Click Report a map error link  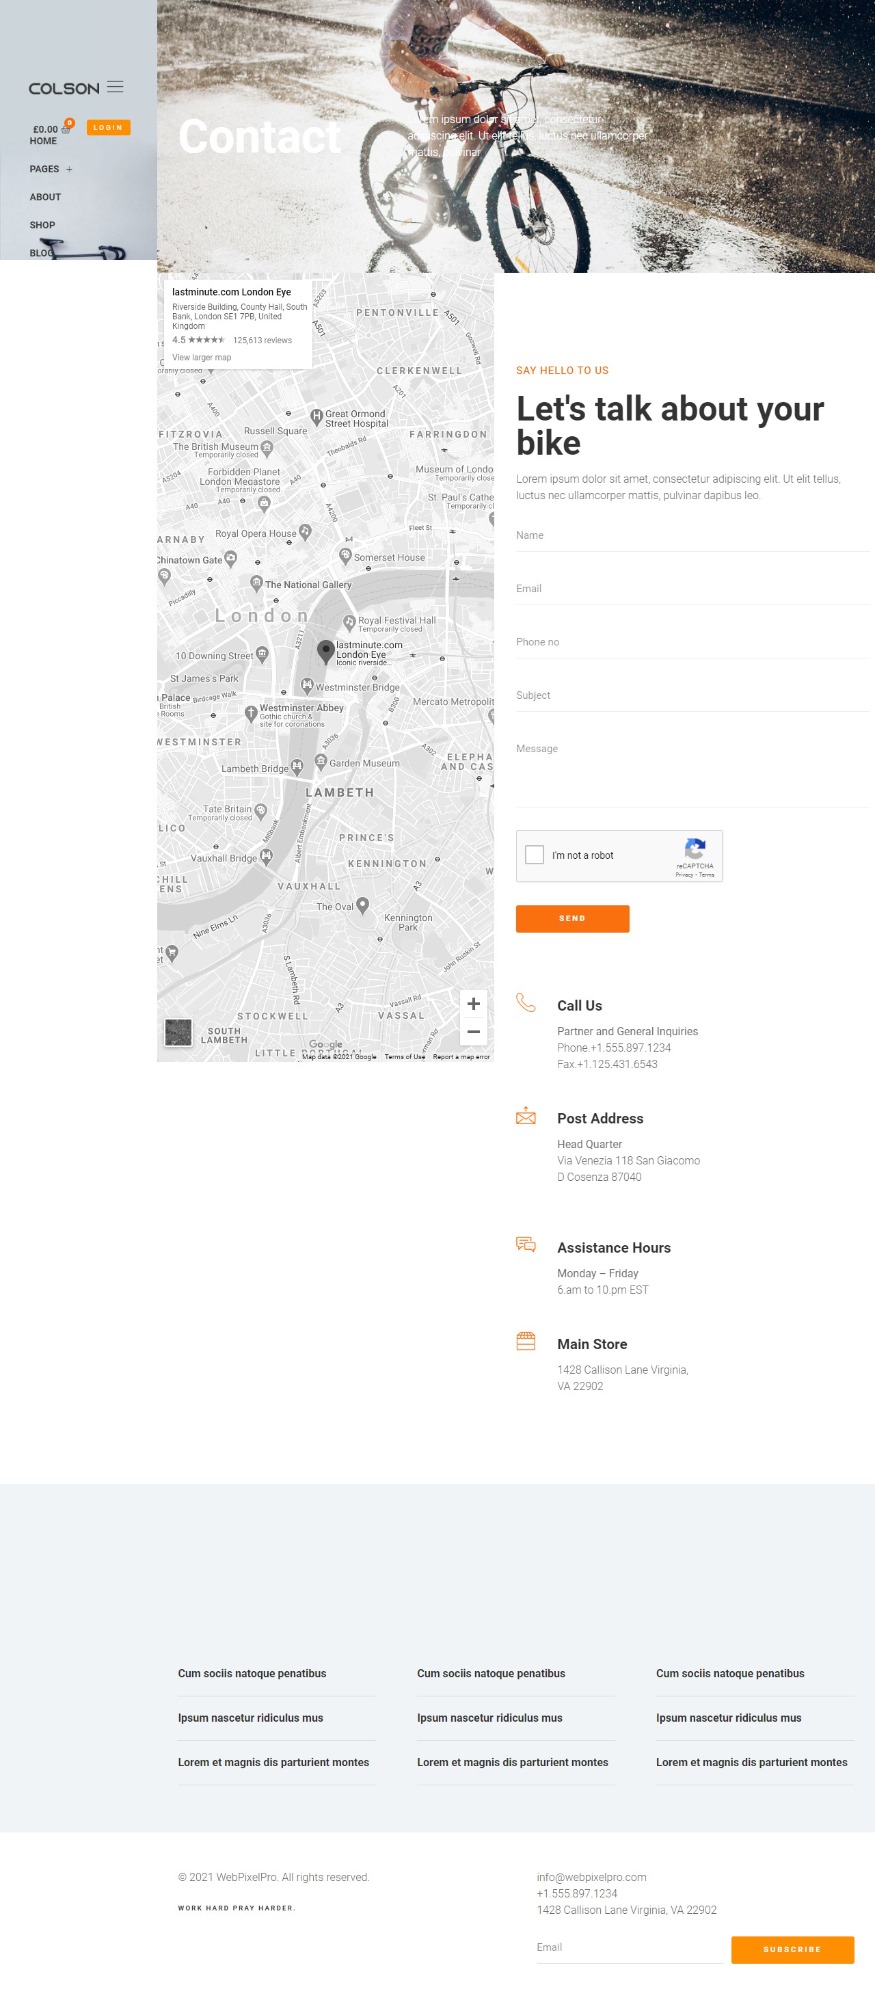(461, 1057)
